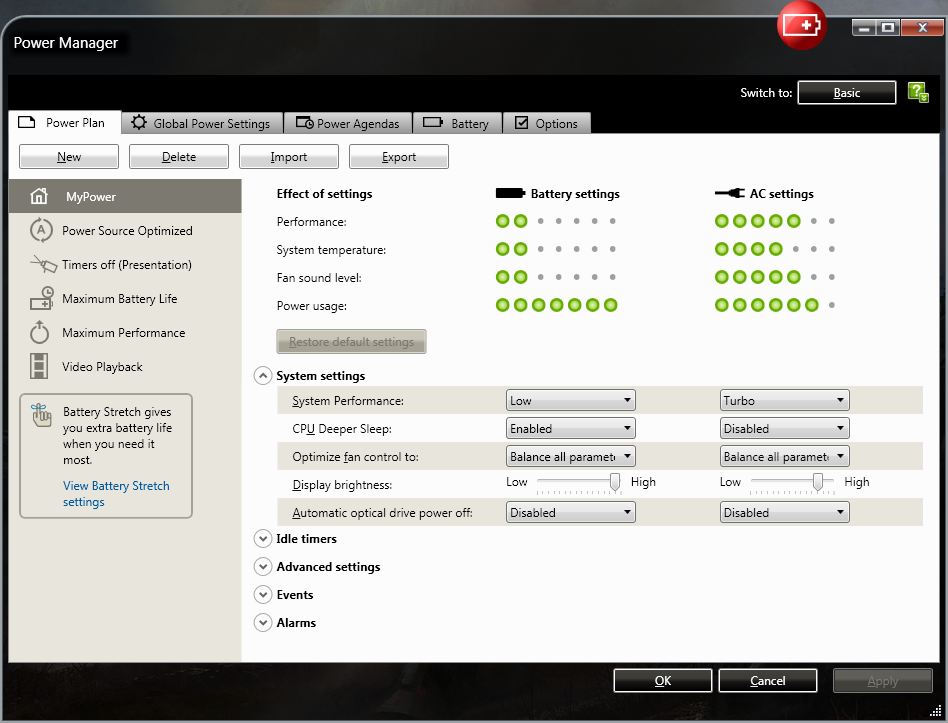Open the green help icon
The width and height of the screenshot is (948, 723).
coord(918,92)
